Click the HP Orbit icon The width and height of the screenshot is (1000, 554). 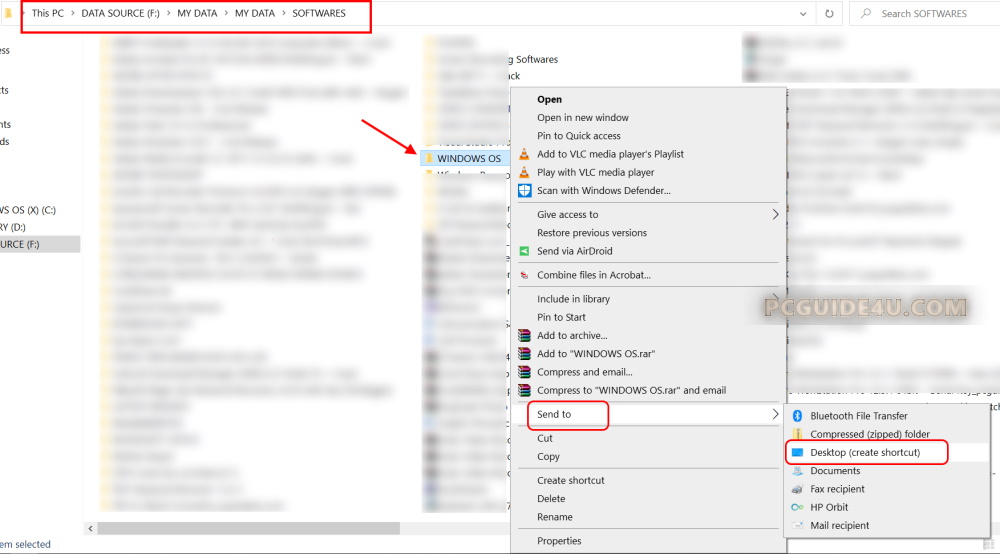click(798, 507)
